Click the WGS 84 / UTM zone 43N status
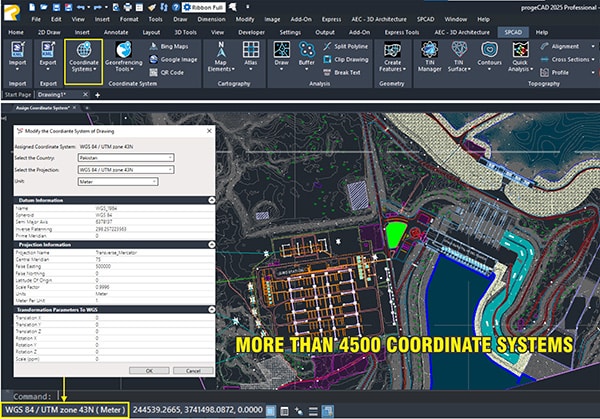 pyautogui.click(x=65, y=410)
